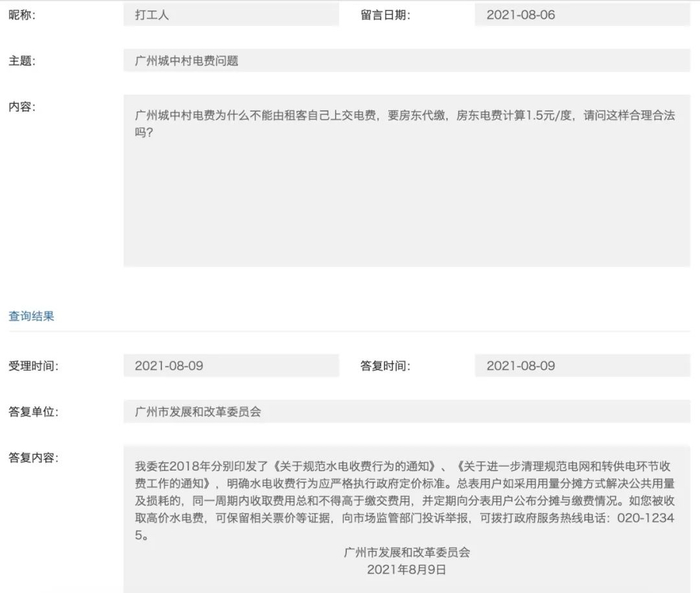The image size is (700, 593).
Task: Click the 查询结果 section heading
Action: [x=31, y=316]
